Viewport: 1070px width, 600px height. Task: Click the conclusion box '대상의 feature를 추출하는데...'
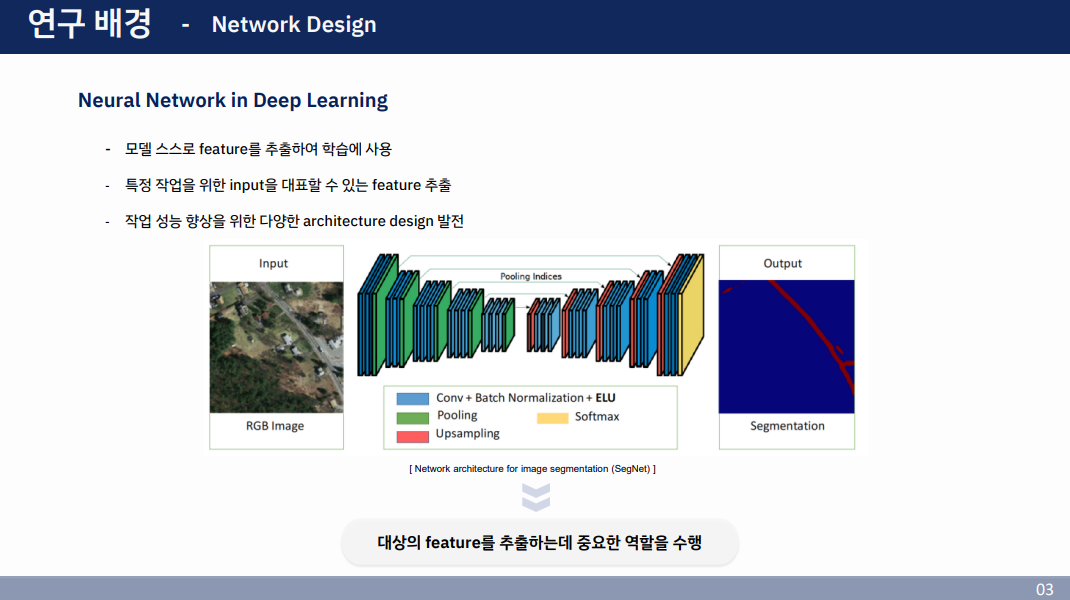[x=540, y=543]
